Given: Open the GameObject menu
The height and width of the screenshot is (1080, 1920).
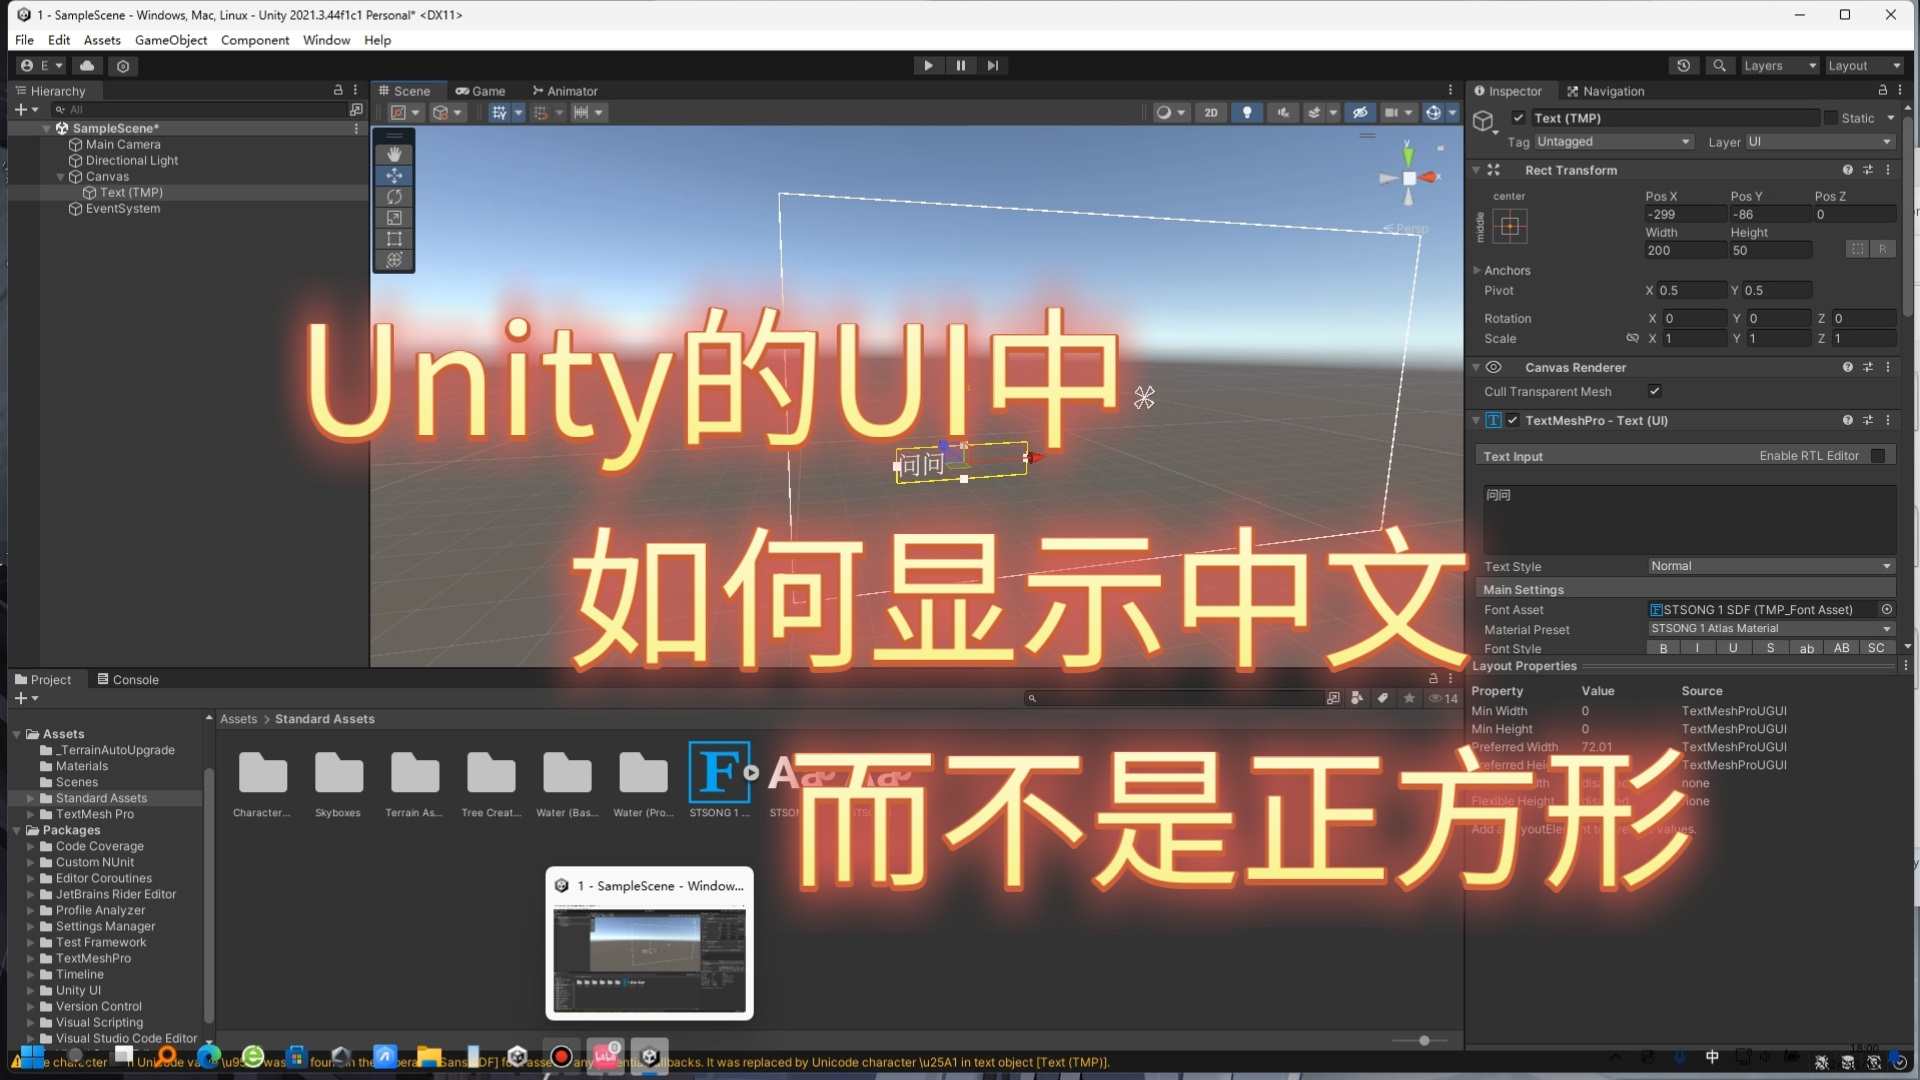Looking at the screenshot, I should [x=171, y=40].
